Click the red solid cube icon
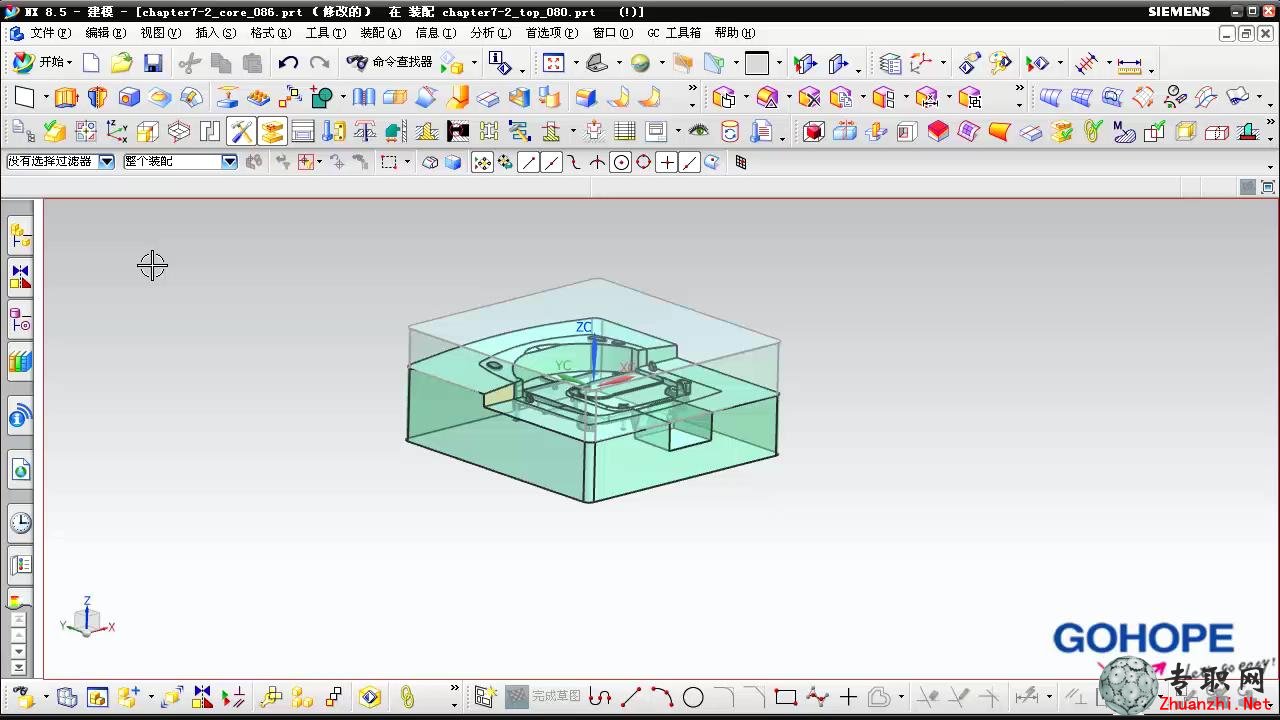This screenshot has width=1280, height=720. 814,131
